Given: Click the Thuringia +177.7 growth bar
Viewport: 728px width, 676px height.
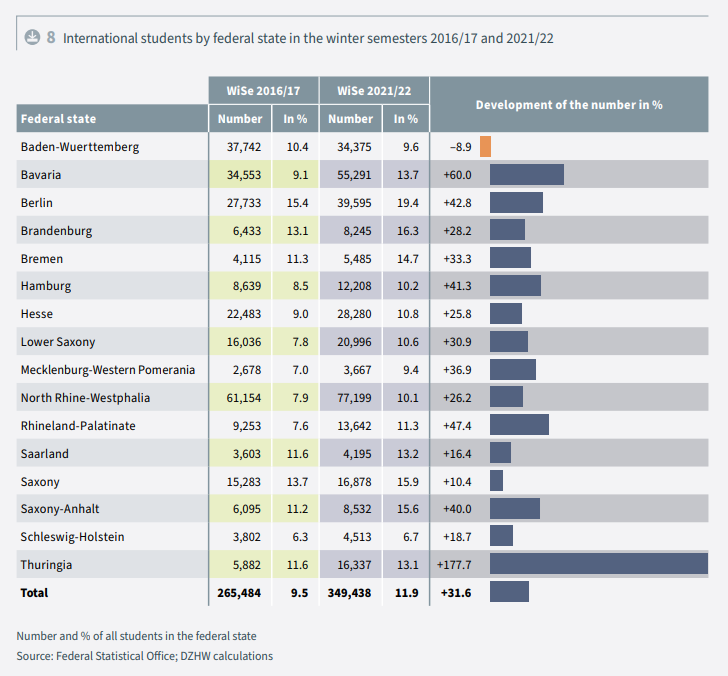Looking at the screenshot, I should (x=598, y=565).
